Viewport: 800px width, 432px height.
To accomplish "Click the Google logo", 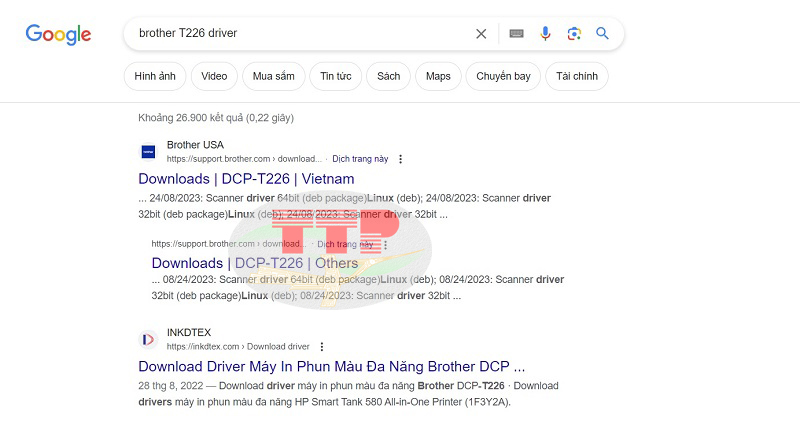I will click(58, 34).
